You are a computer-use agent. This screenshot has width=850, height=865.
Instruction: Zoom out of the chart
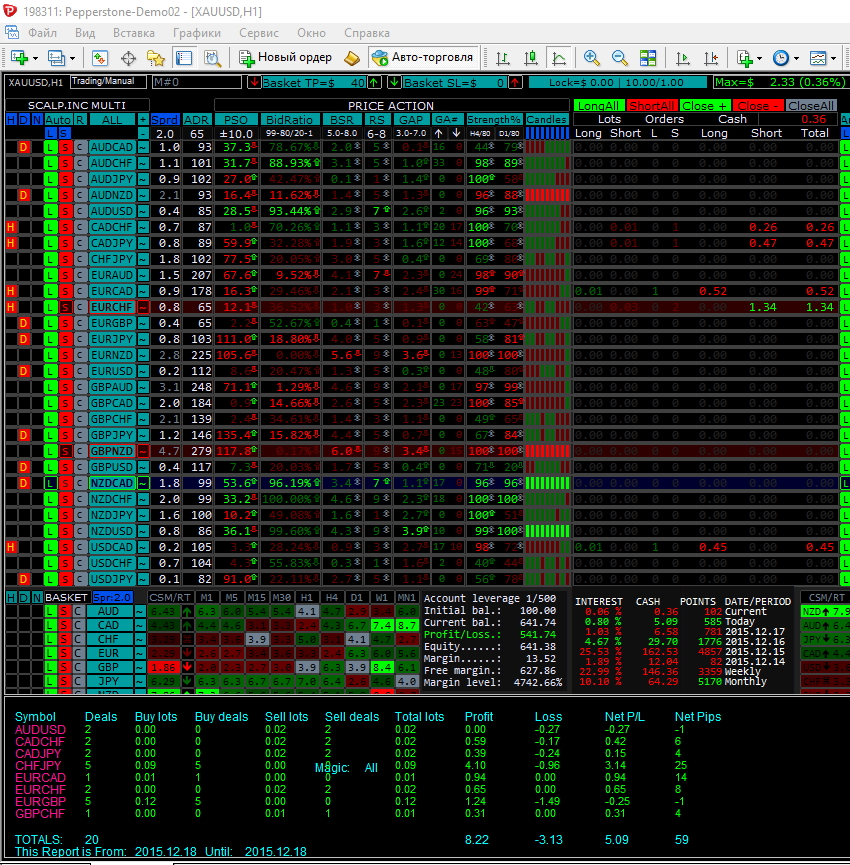tap(619, 57)
